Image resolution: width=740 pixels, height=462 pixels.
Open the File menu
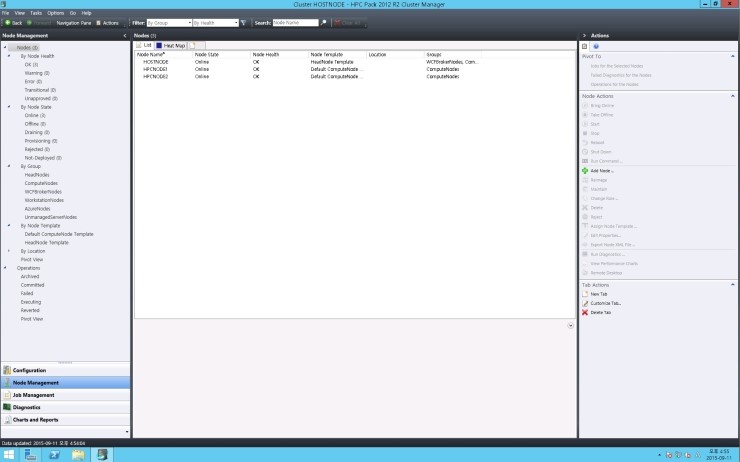(x=5, y=13)
